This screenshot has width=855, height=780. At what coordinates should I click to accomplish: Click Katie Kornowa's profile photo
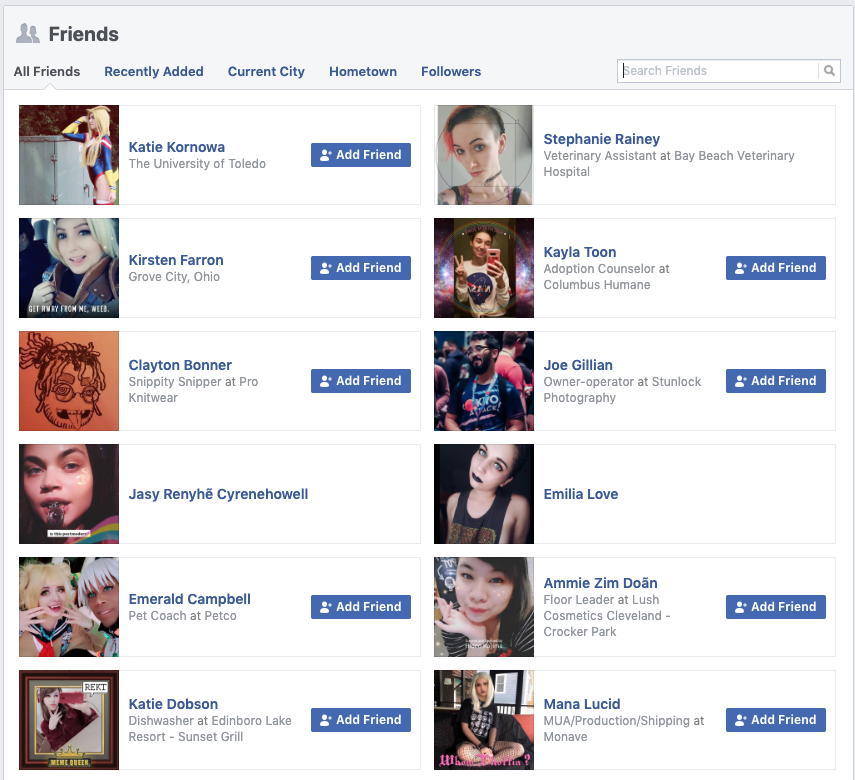69,155
